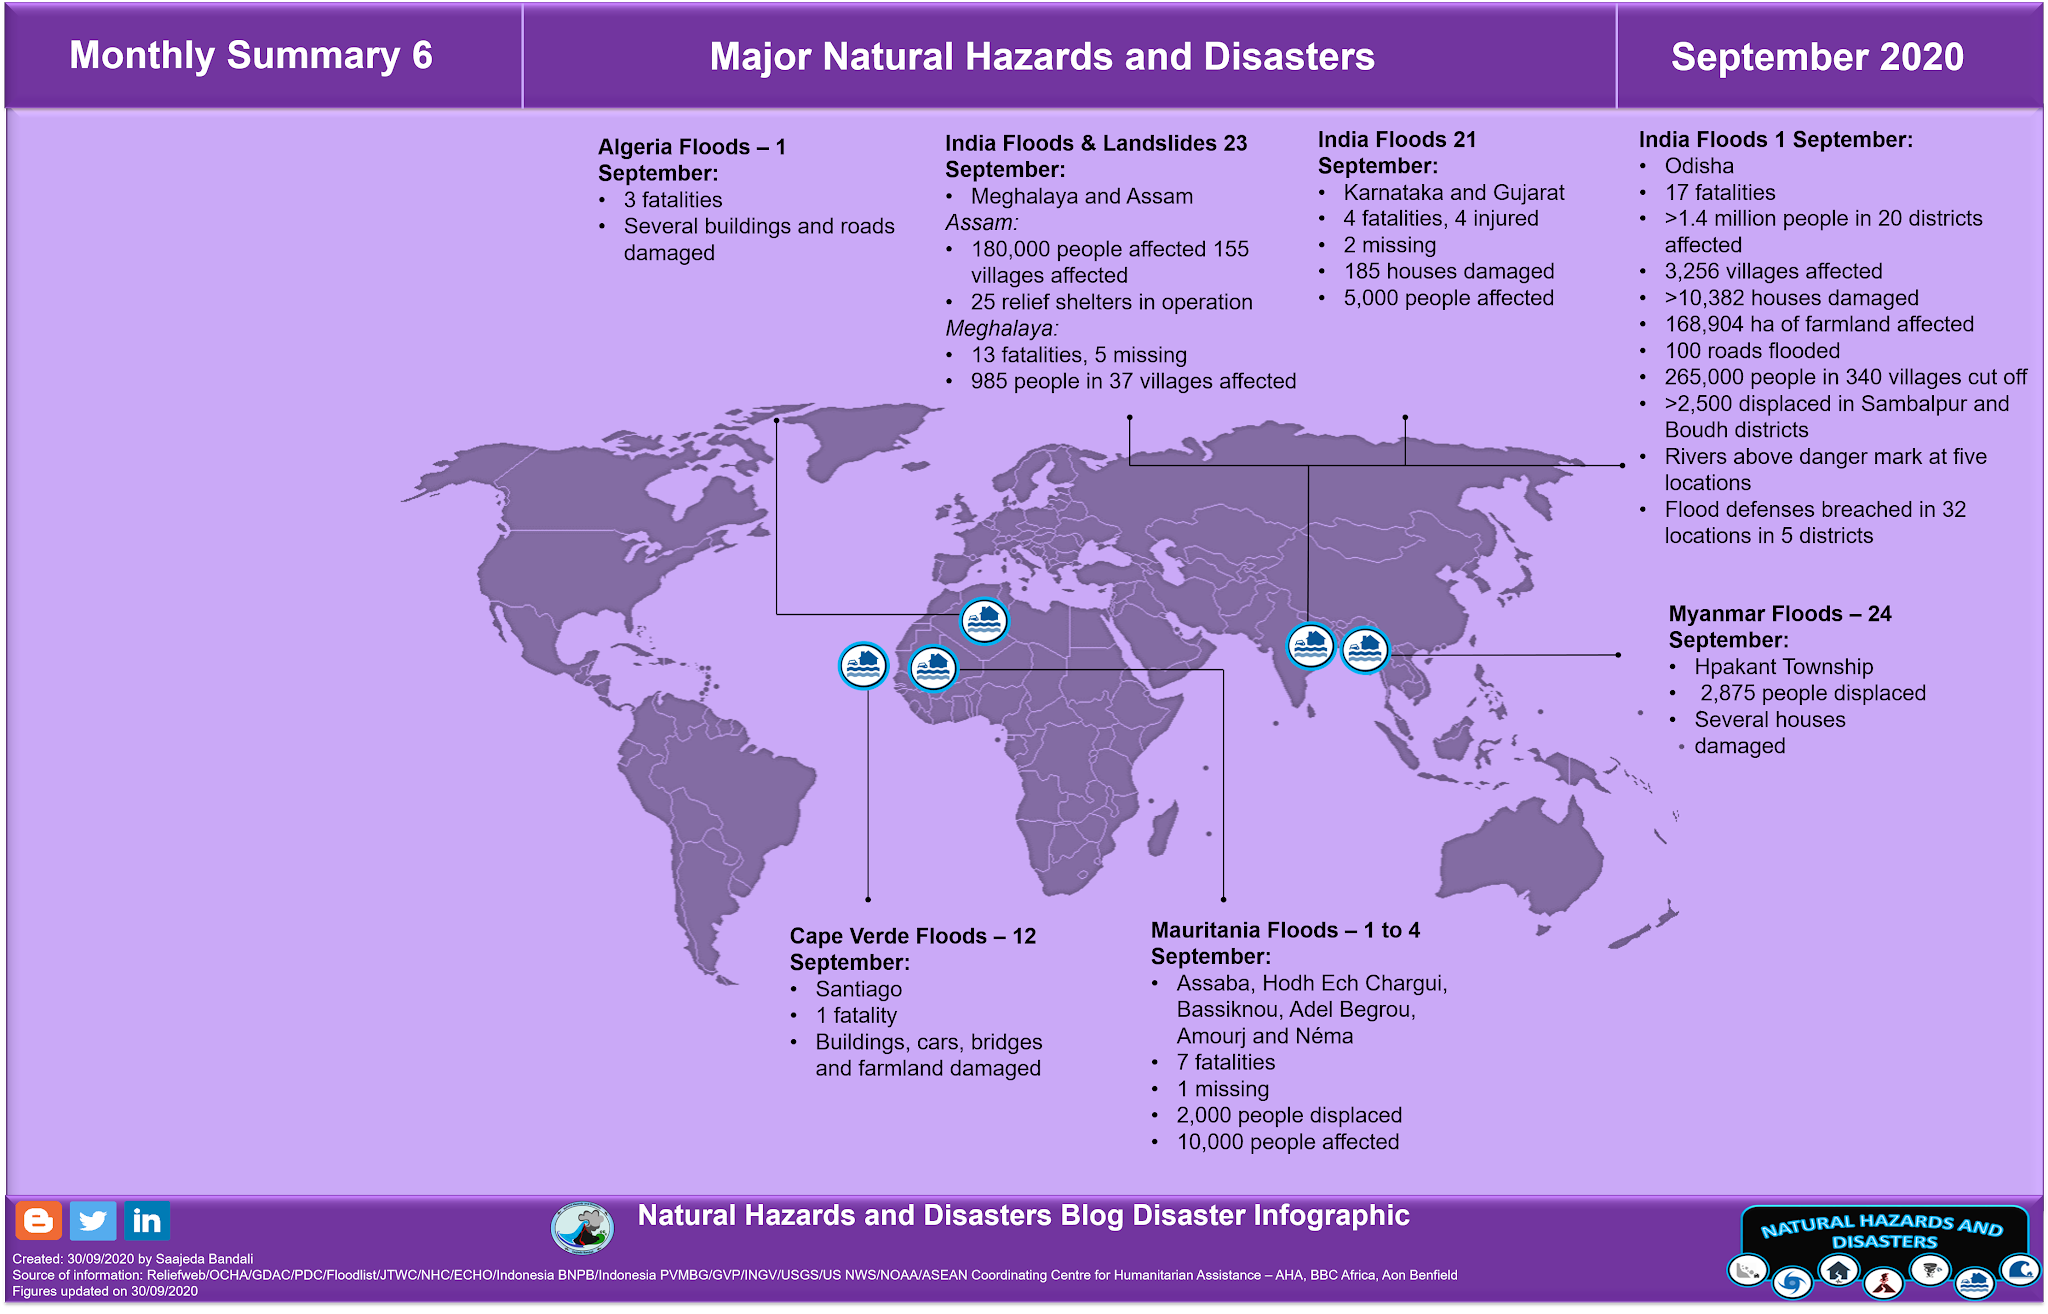Screen dimensions: 2048x1314
Task: Click the landslide hazard icon
Action: pyautogui.click(x=1748, y=1271)
